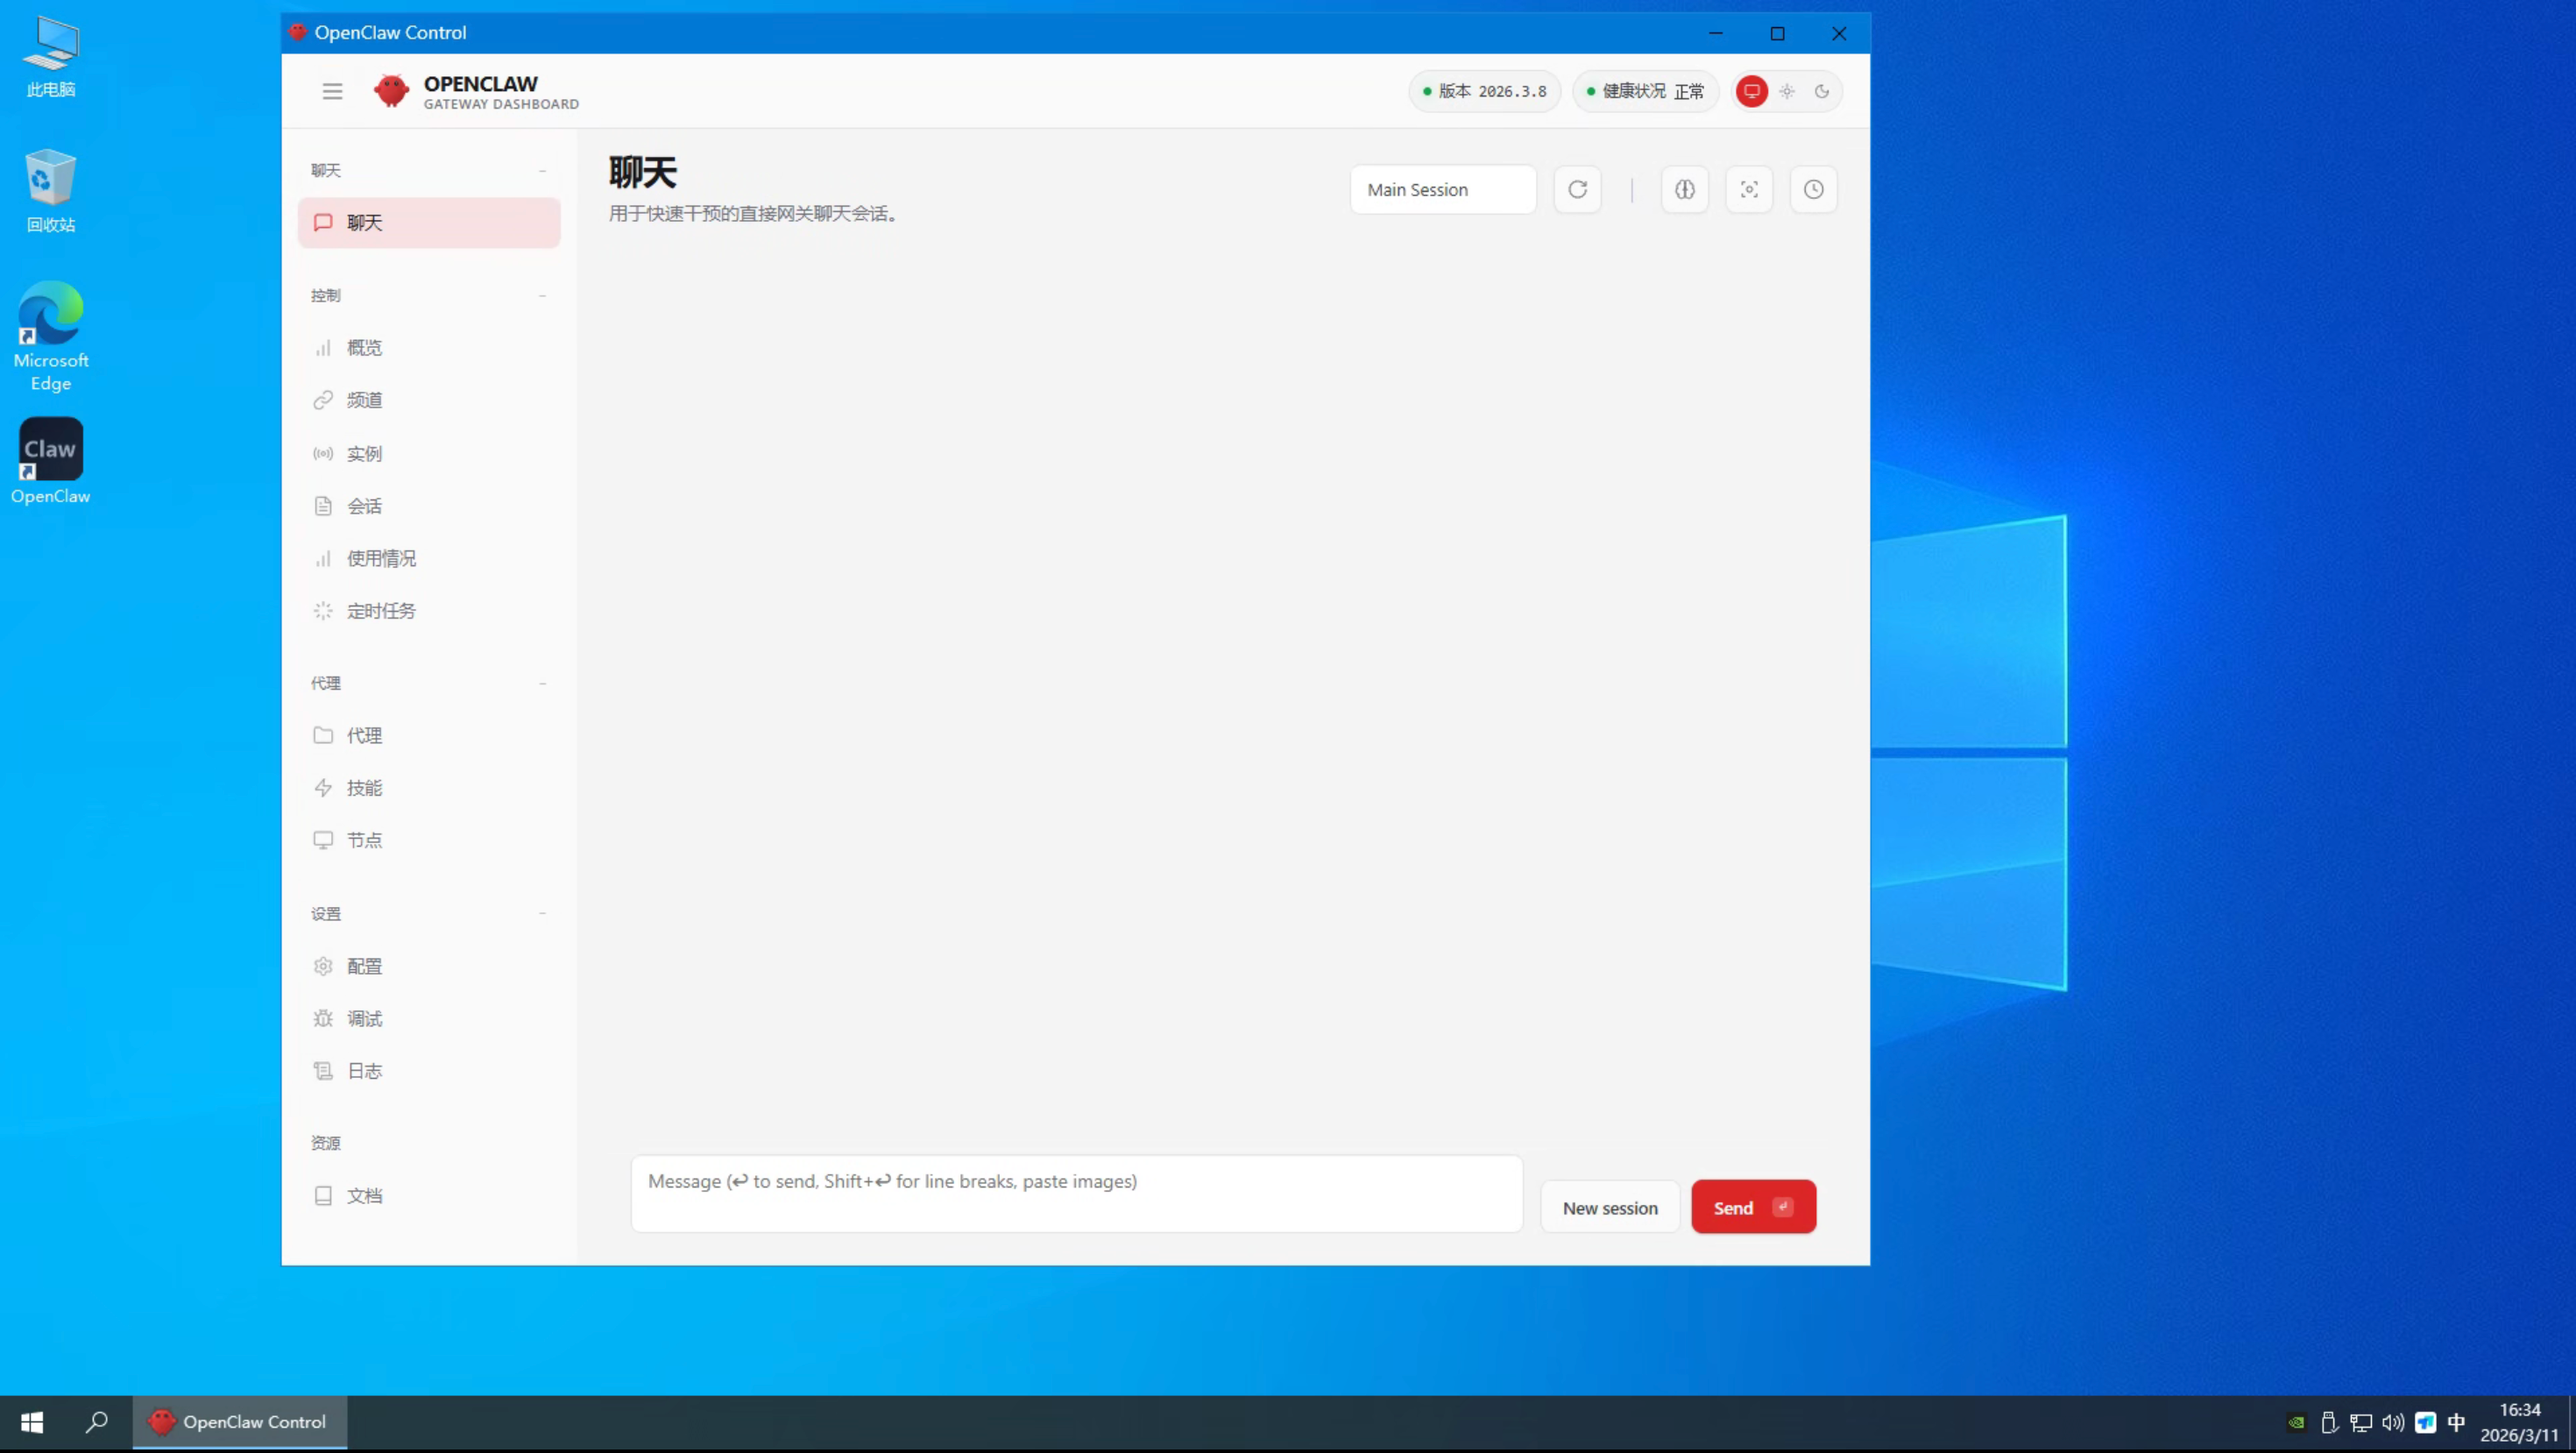
Task: Toggle light theme with sun icon
Action: click(1788, 91)
